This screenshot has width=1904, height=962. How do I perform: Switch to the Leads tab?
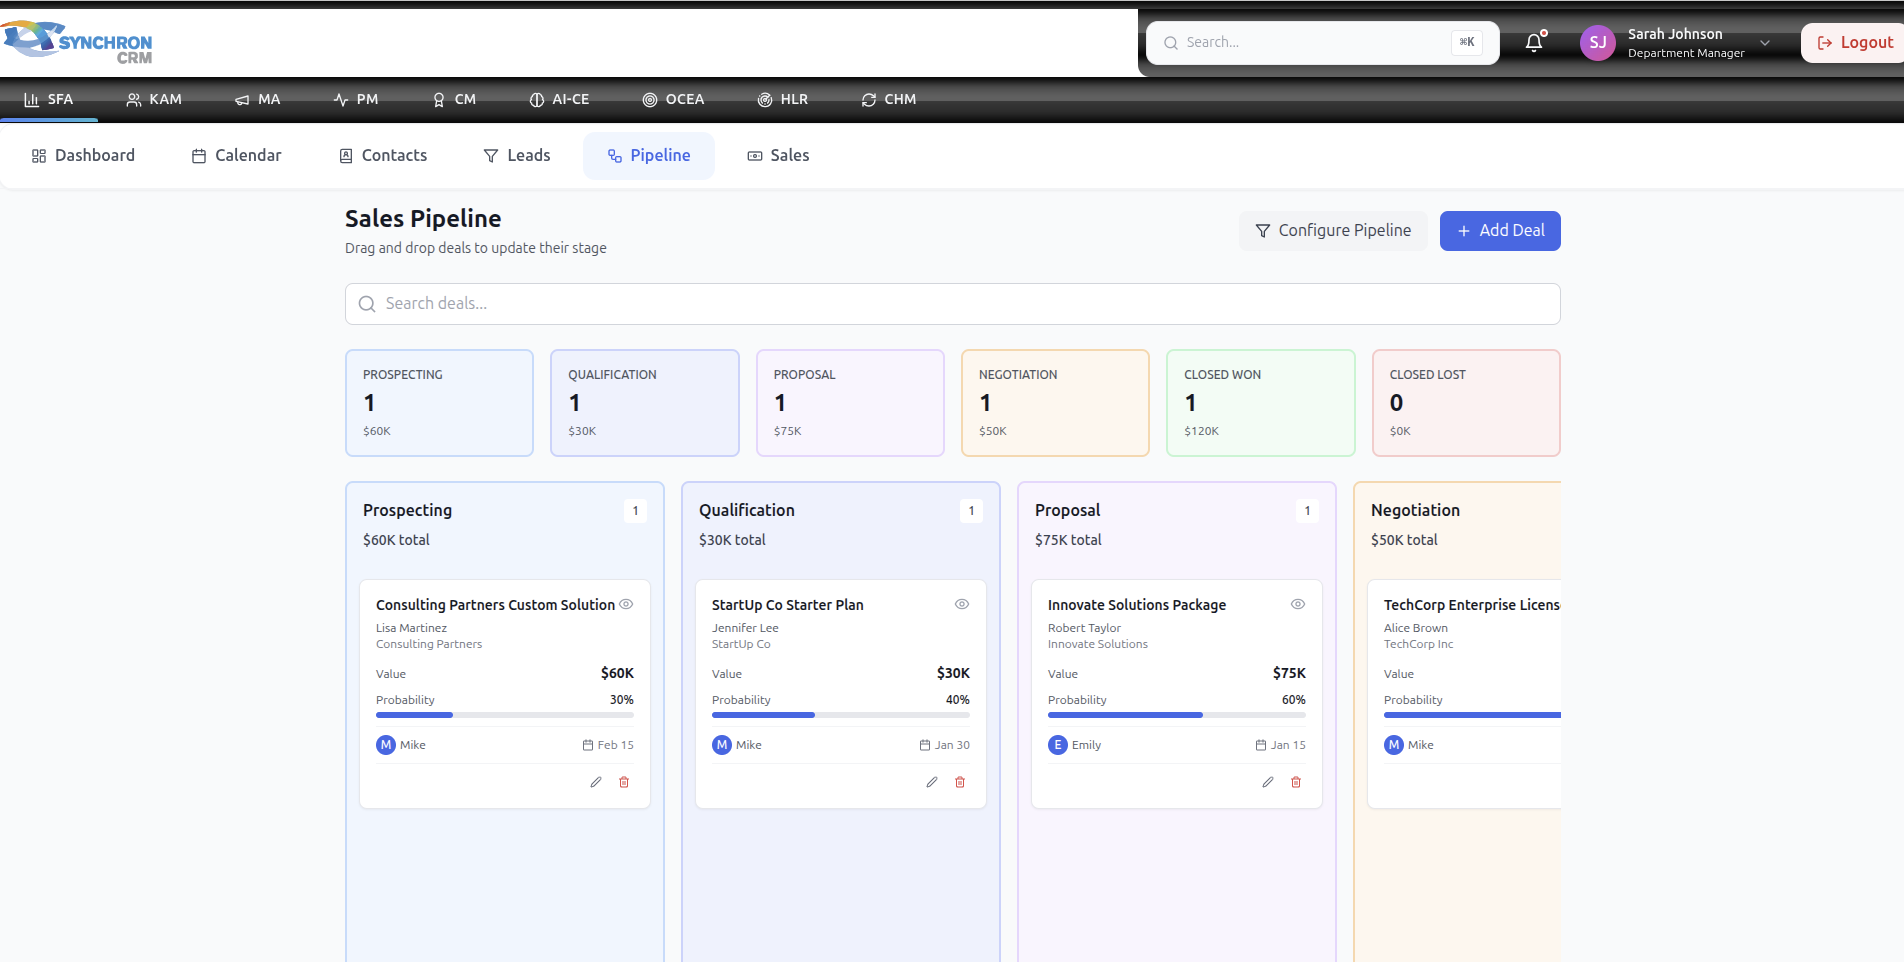click(517, 156)
